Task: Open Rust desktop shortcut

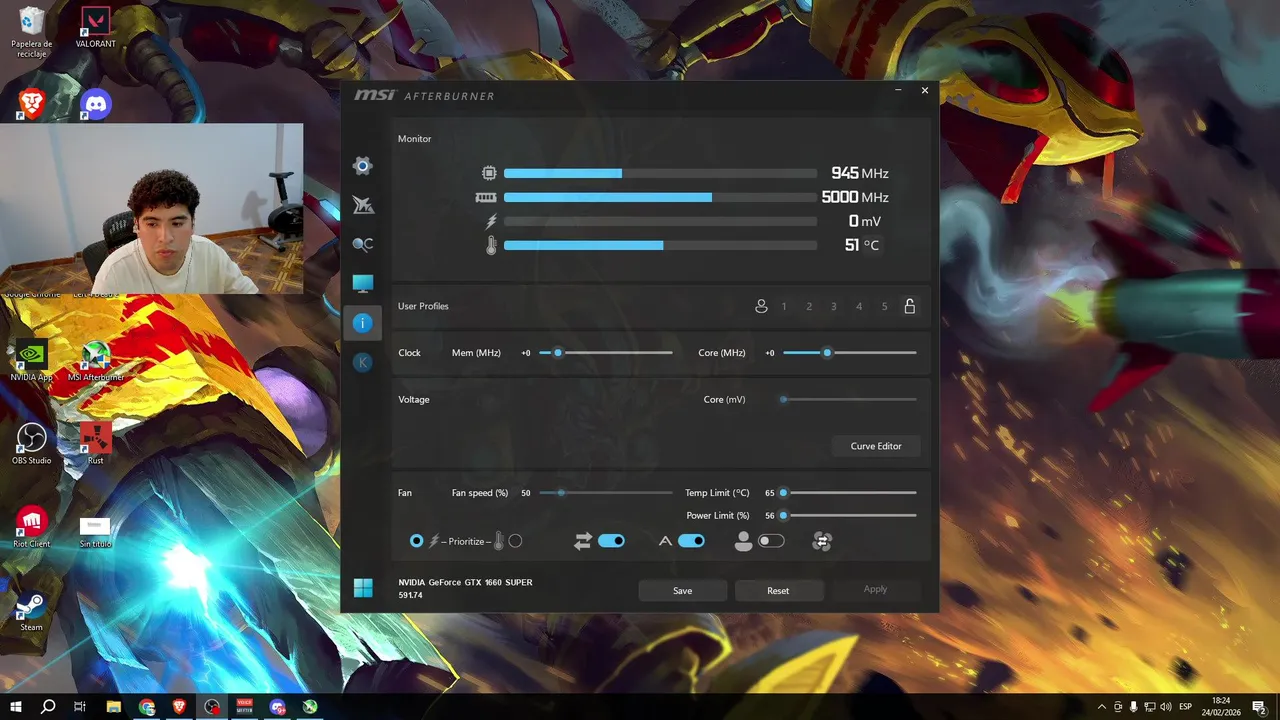Action: pos(96,444)
